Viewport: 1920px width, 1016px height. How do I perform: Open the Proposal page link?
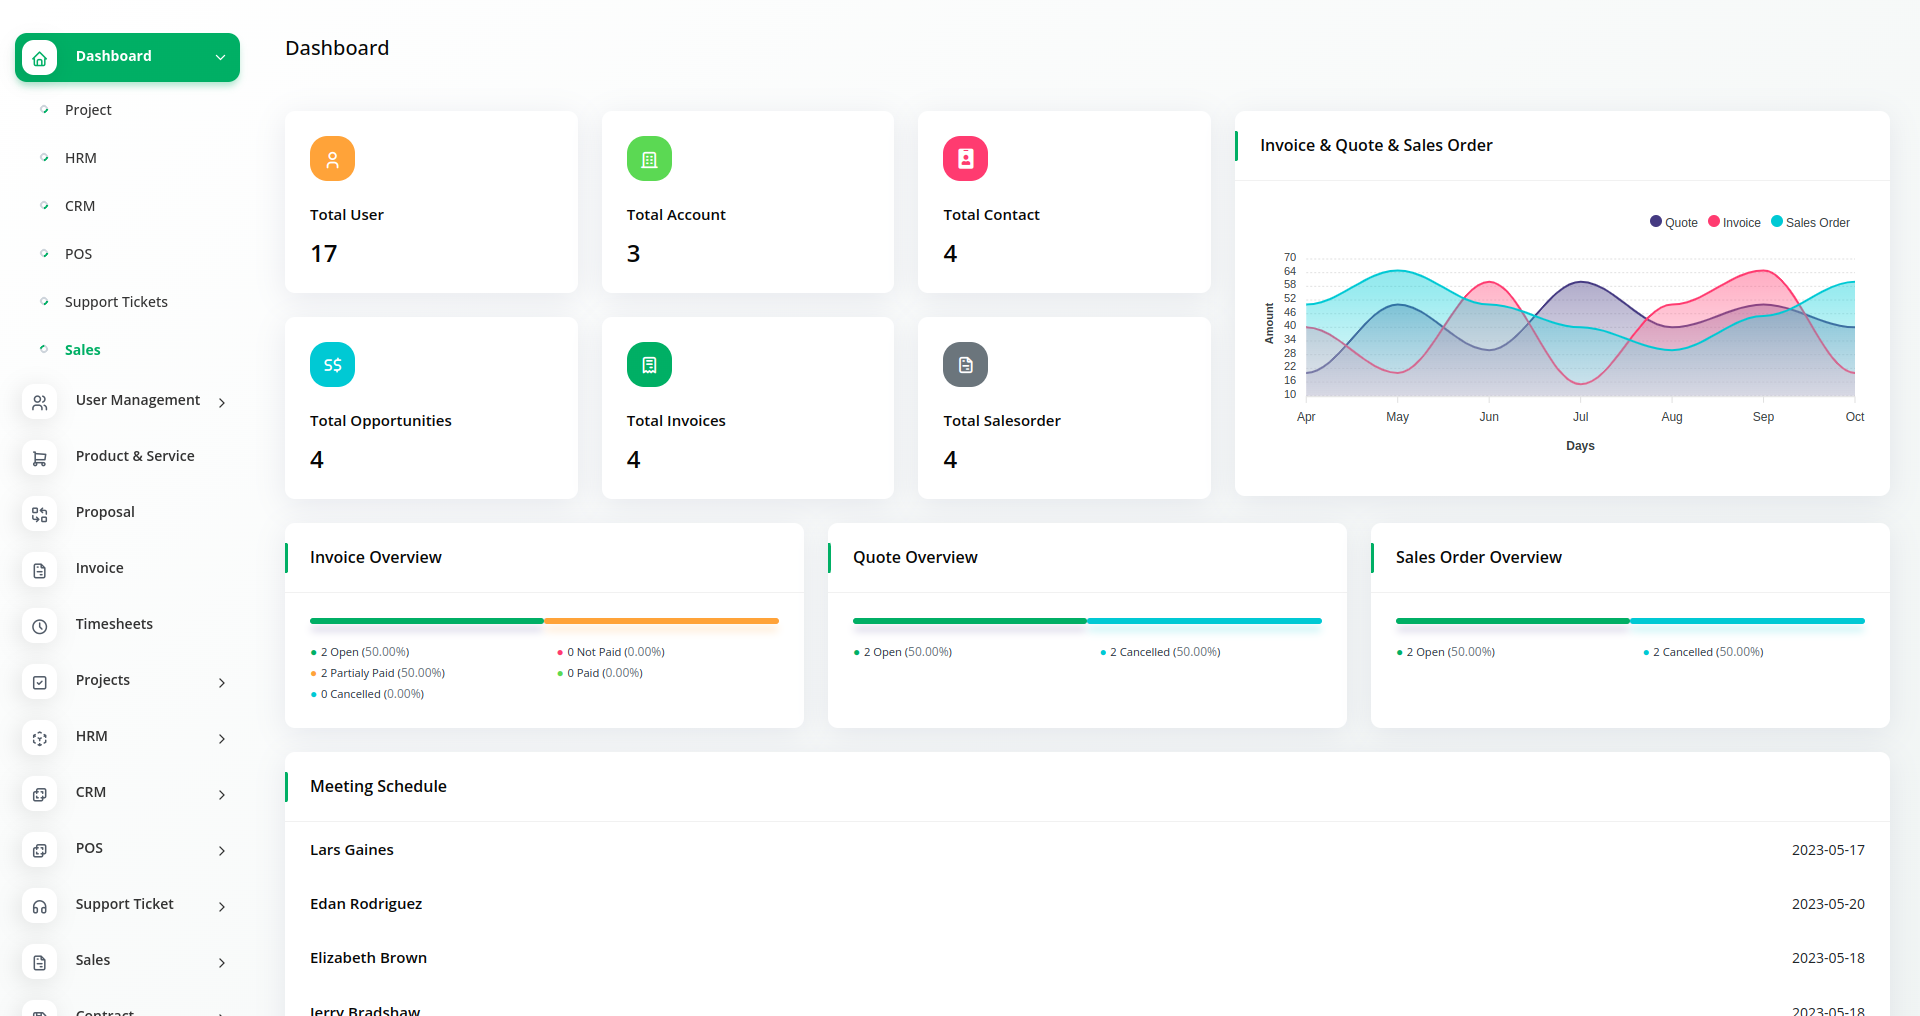pyautogui.click(x=105, y=512)
